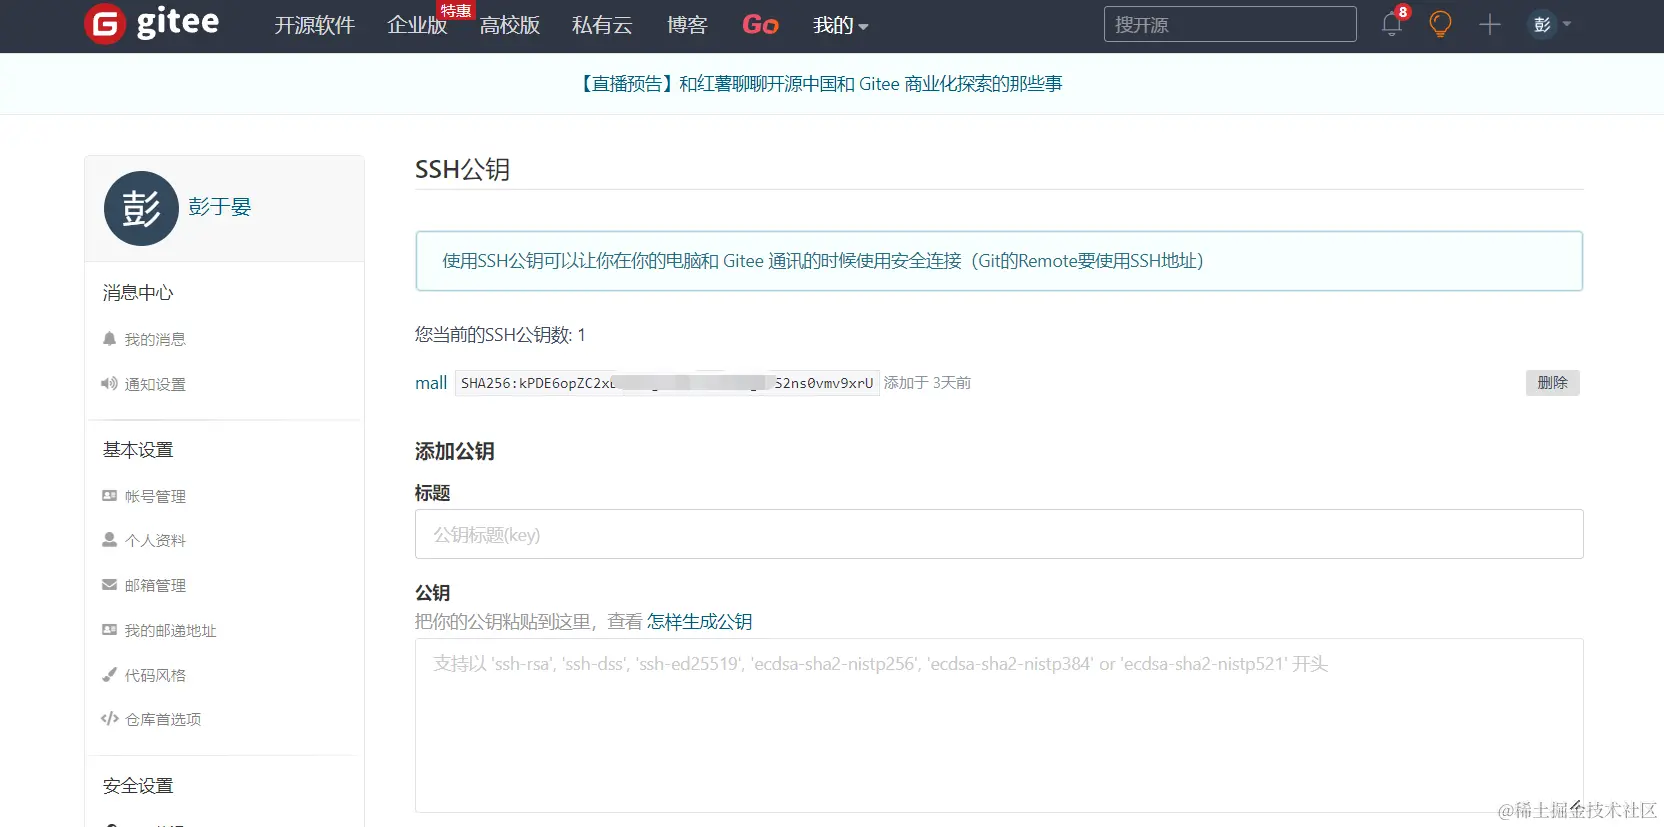Screen dimensions: 1664x827
Task: Go to 我的邮递地址 in the sidebar
Action: pos(170,630)
